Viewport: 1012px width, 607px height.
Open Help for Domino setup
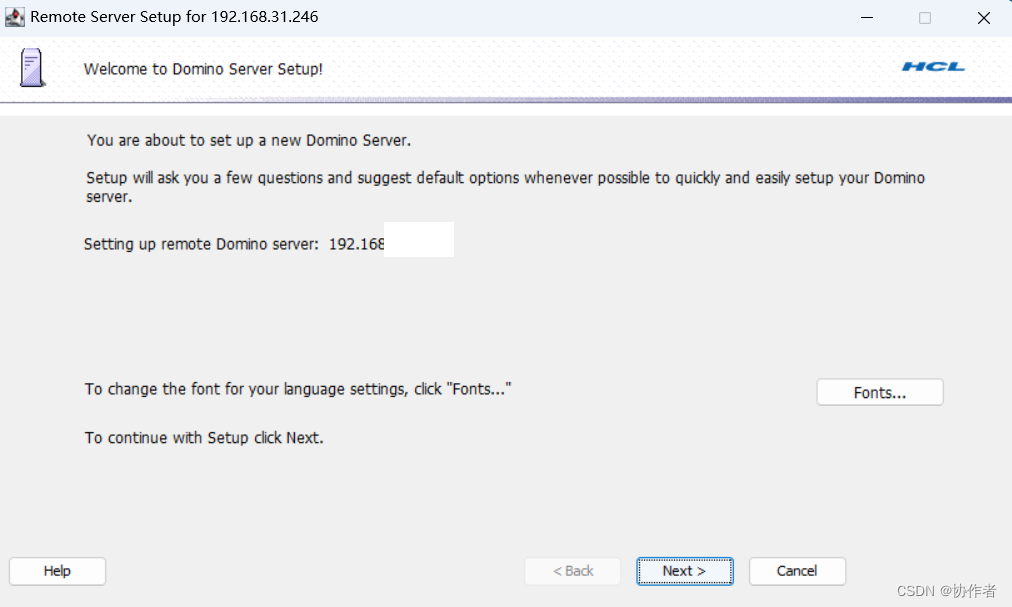point(57,571)
